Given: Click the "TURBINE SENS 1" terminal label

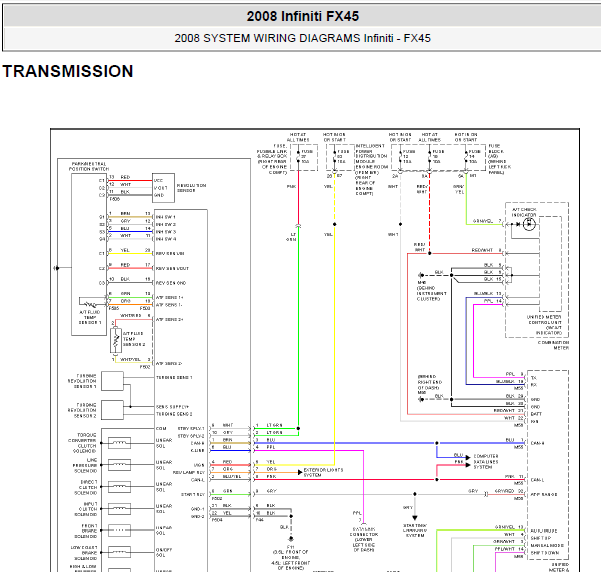Looking at the screenshot, I should [174, 378].
